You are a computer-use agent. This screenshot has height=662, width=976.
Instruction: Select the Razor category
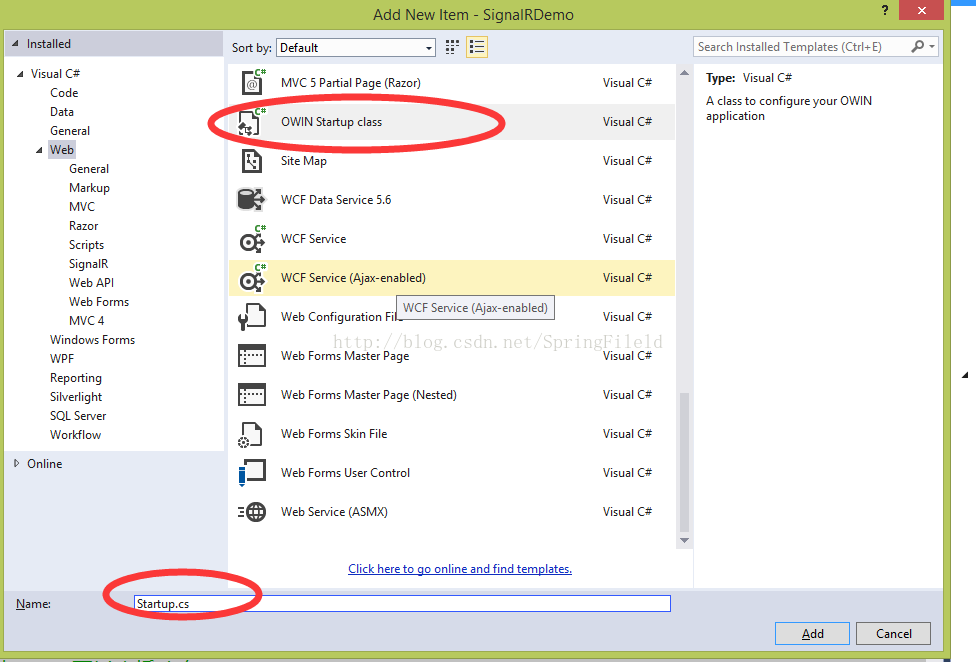[x=83, y=226]
